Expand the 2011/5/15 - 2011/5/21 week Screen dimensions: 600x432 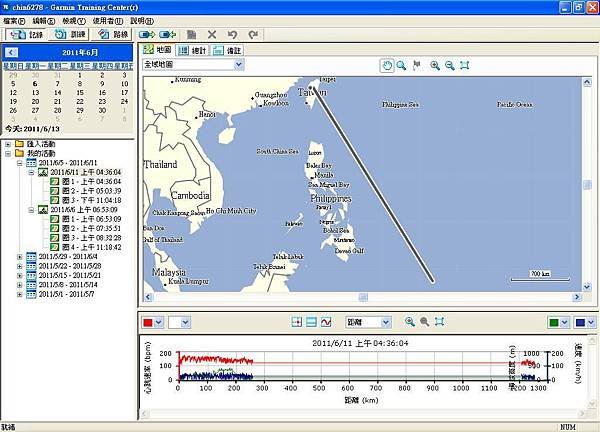20,276
